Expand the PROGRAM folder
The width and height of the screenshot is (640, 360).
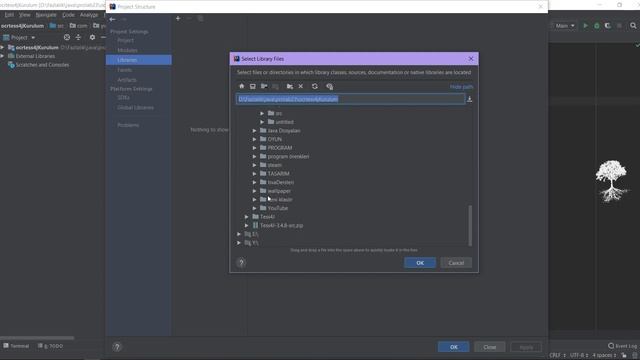point(254,148)
